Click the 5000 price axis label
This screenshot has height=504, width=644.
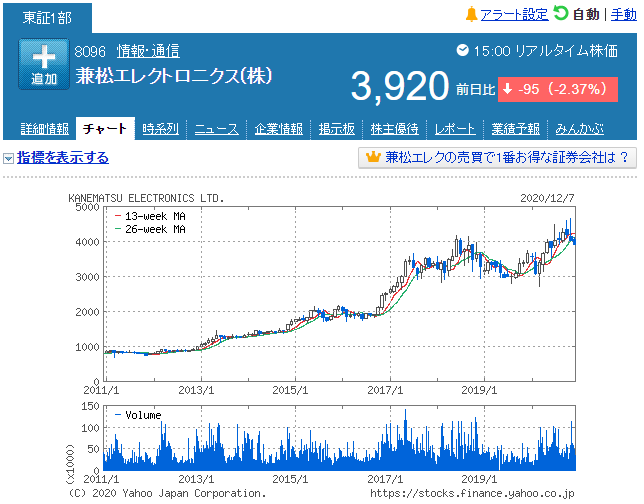pos(87,207)
